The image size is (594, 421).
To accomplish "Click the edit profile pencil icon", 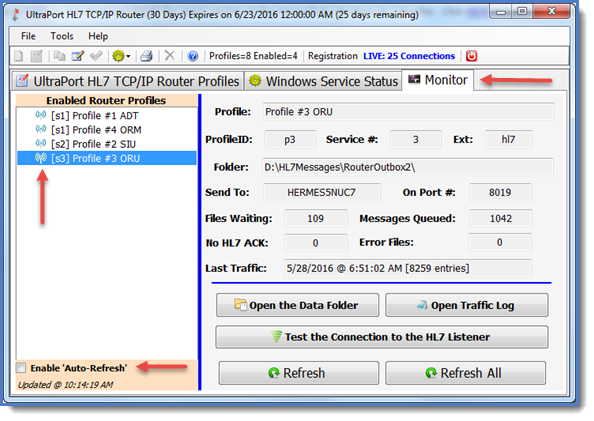I will point(78,56).
